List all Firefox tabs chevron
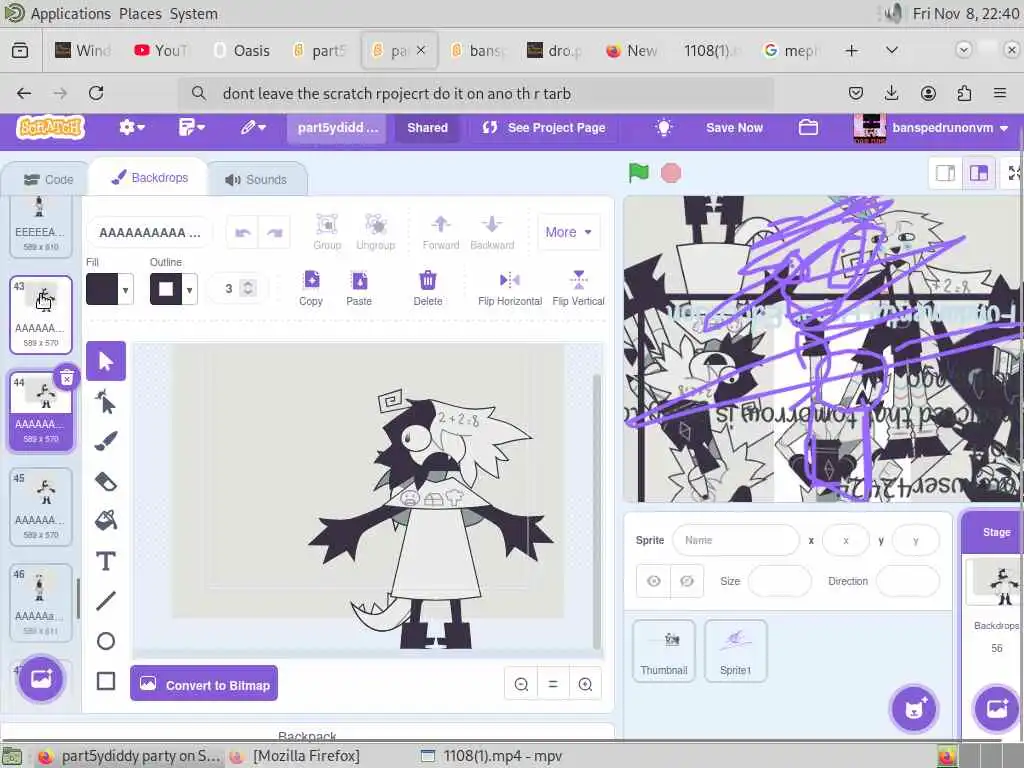Viewport: 1024px width, 768px height. pos(891,50)
